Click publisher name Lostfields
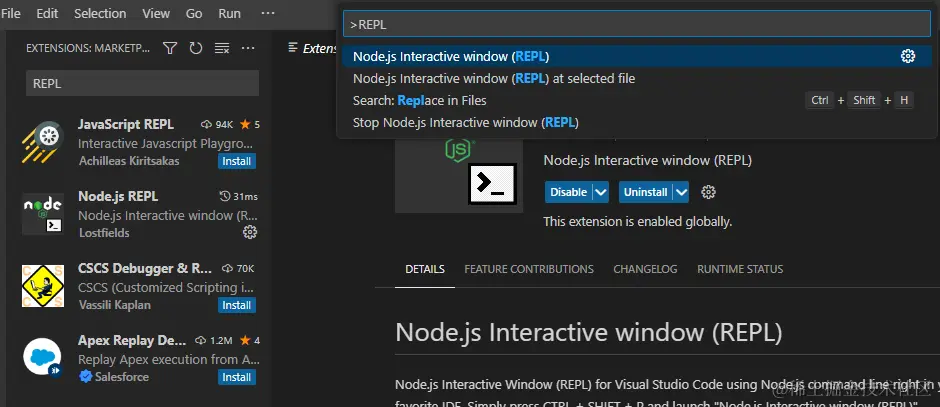This screenshot has width=940, height=407. click(x=104, y=233)
